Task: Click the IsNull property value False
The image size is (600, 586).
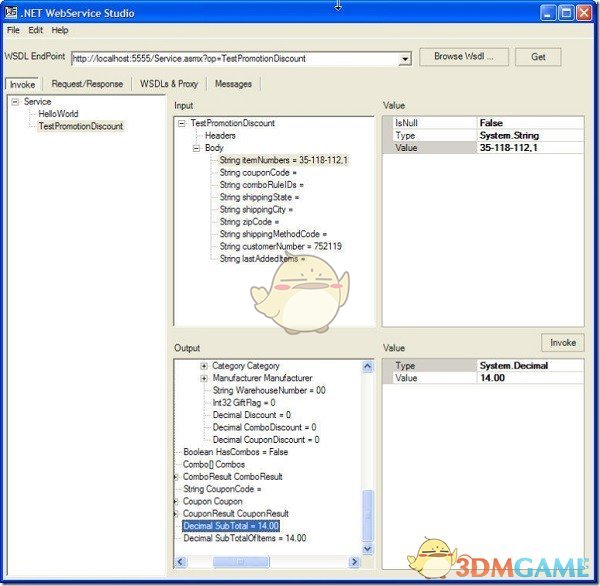Action: 530,123
